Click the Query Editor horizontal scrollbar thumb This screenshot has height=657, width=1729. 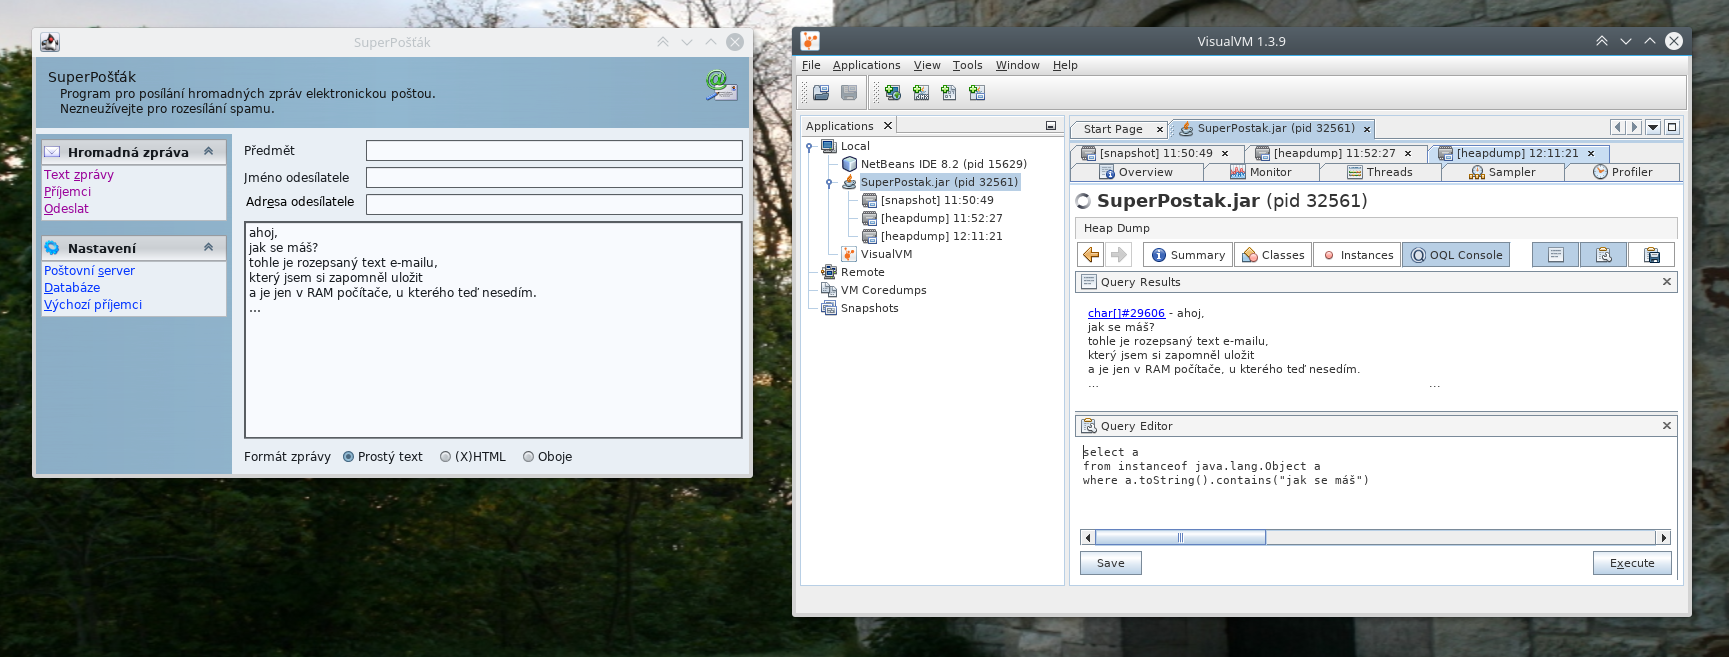tap(1180, 538)
